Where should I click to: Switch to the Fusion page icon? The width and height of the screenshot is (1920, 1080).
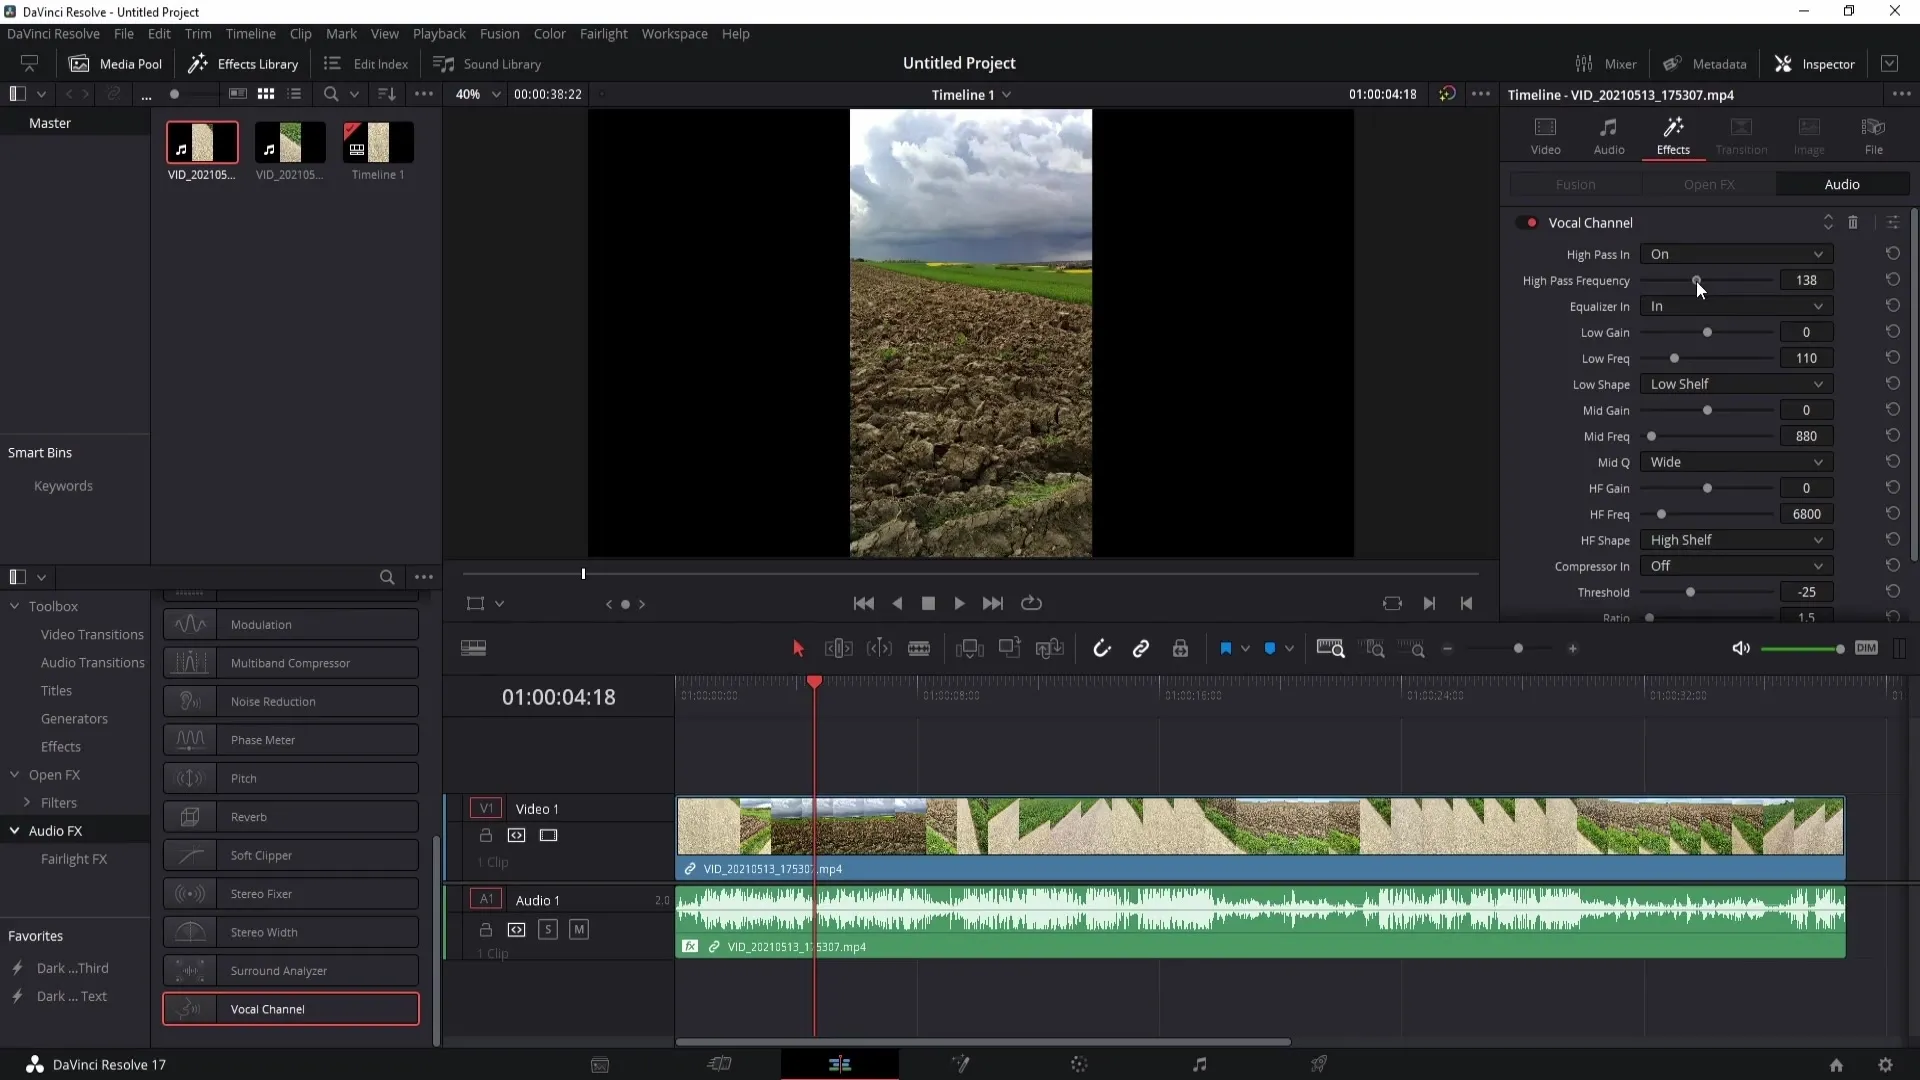coord(960,1064)
